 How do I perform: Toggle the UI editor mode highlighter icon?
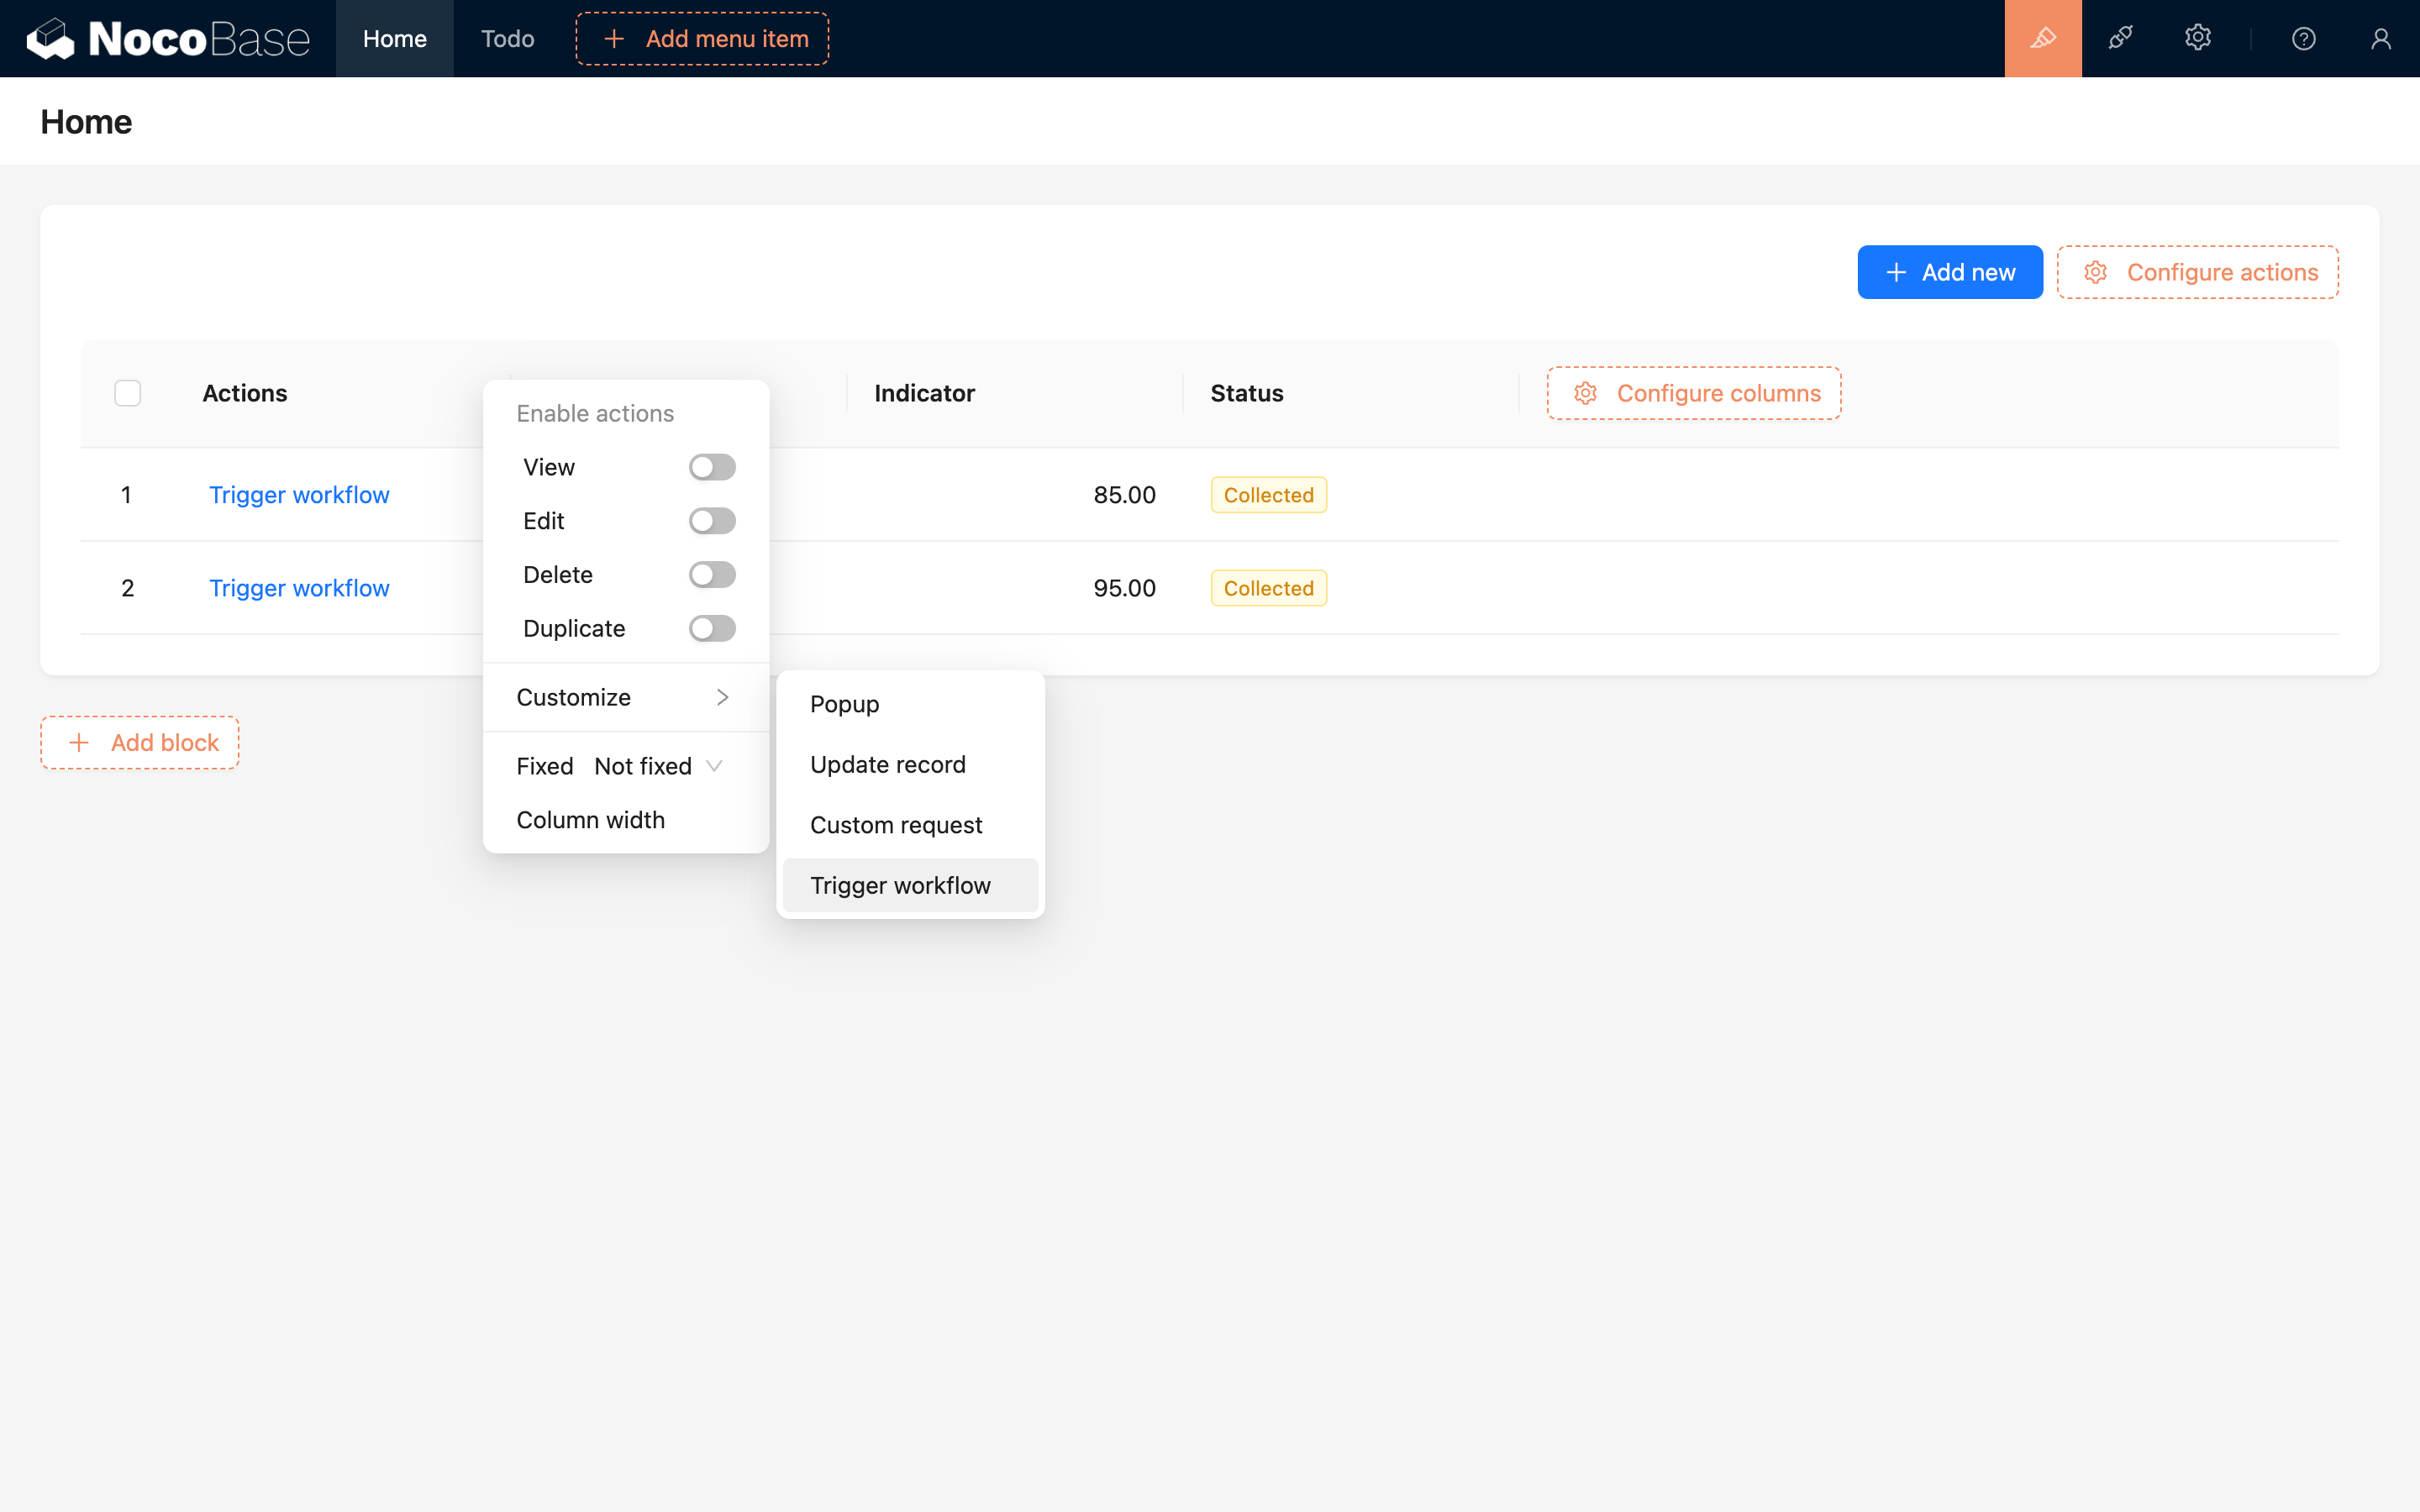click(2042, 38)
